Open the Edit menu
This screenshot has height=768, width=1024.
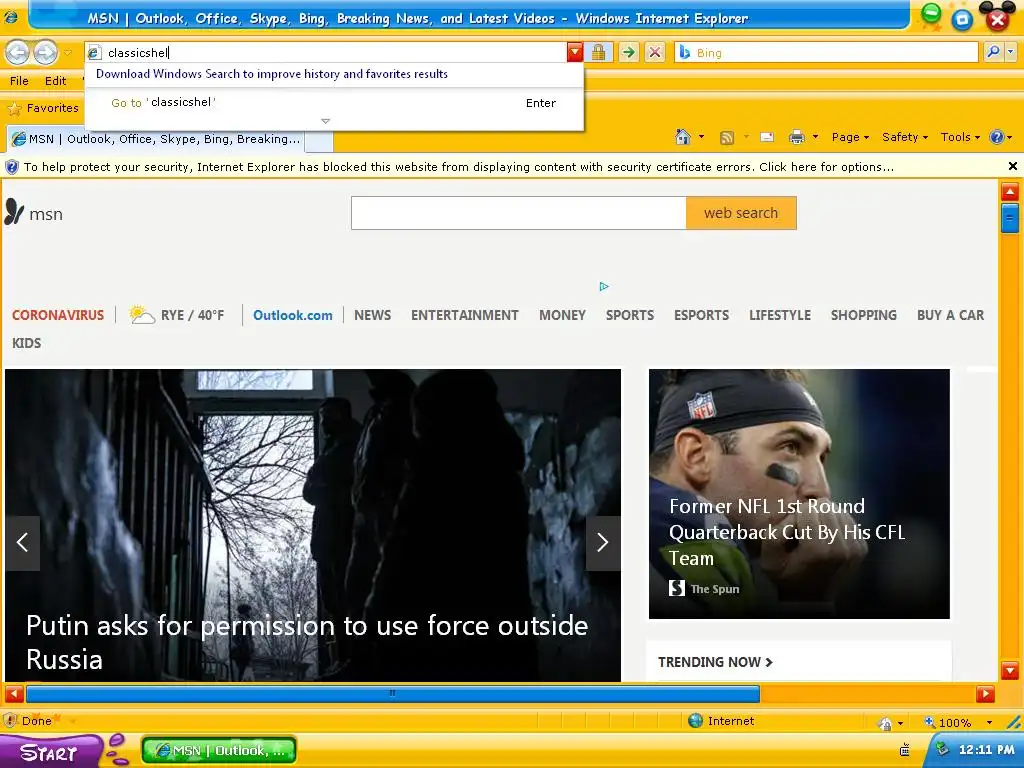[56, 81]
